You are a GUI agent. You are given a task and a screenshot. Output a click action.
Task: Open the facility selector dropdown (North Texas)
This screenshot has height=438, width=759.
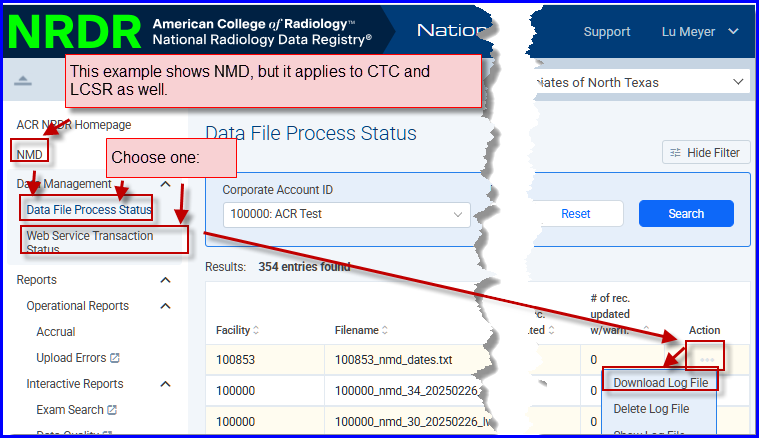(x=738, y=82)
